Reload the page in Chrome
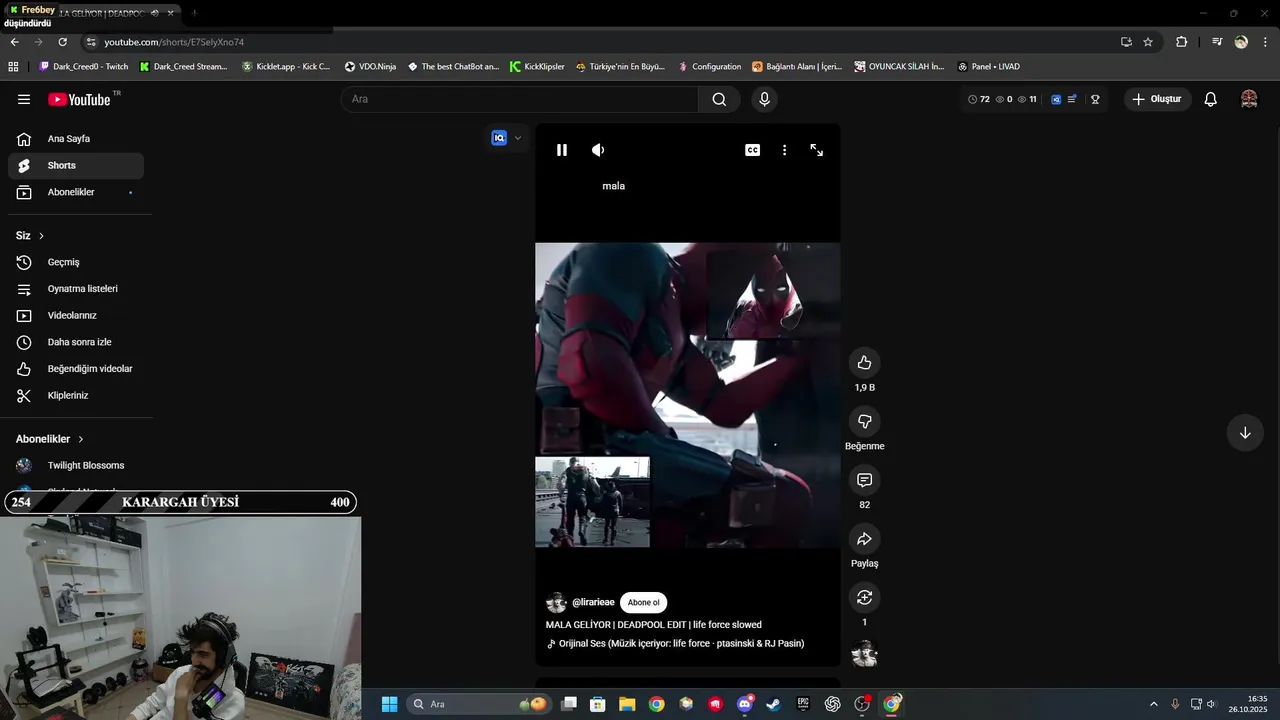Screen dimensions: 1280x720 click(62, 42)
